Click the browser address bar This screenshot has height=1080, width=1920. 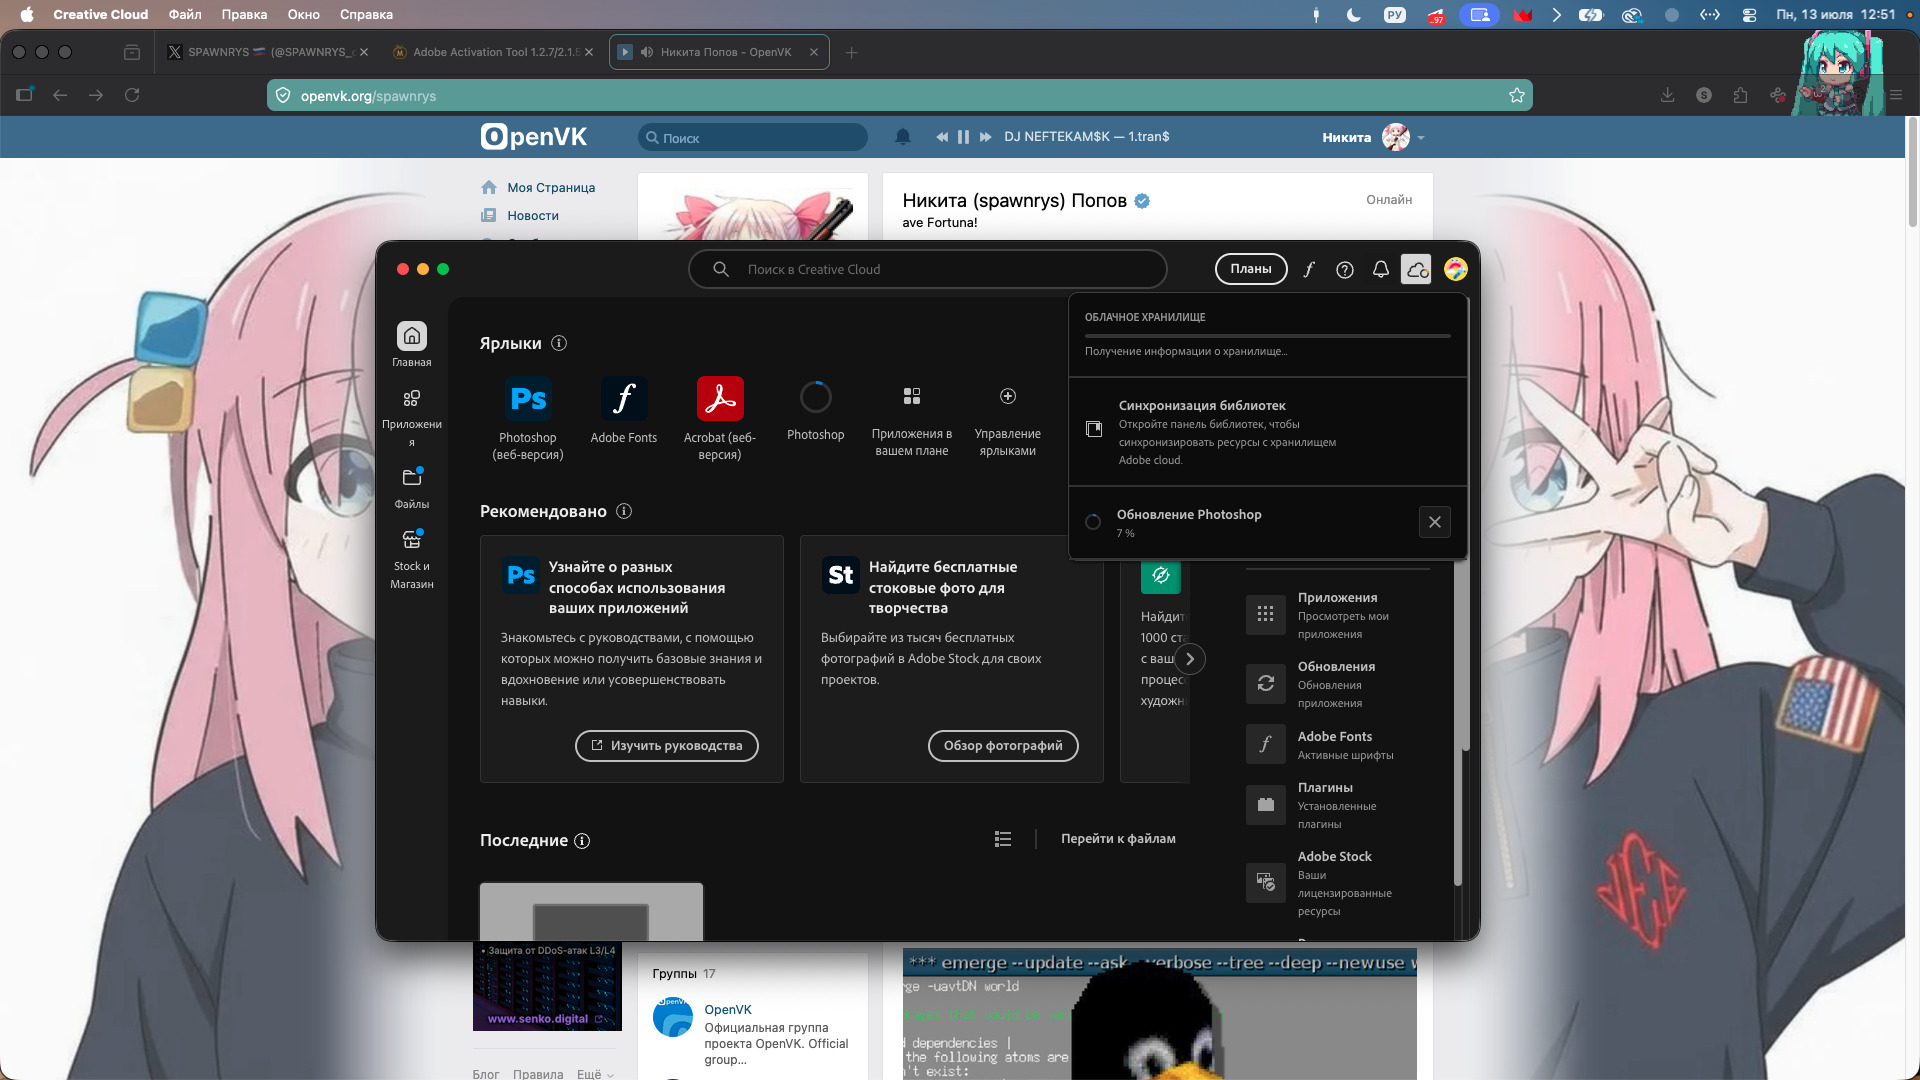899,95
